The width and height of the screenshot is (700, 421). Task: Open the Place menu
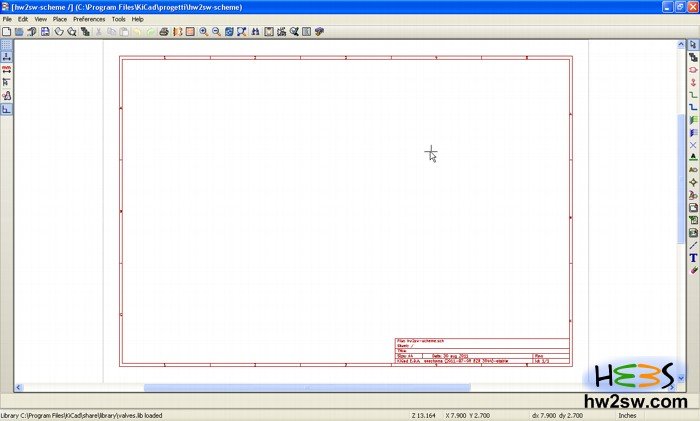point(60,19)
